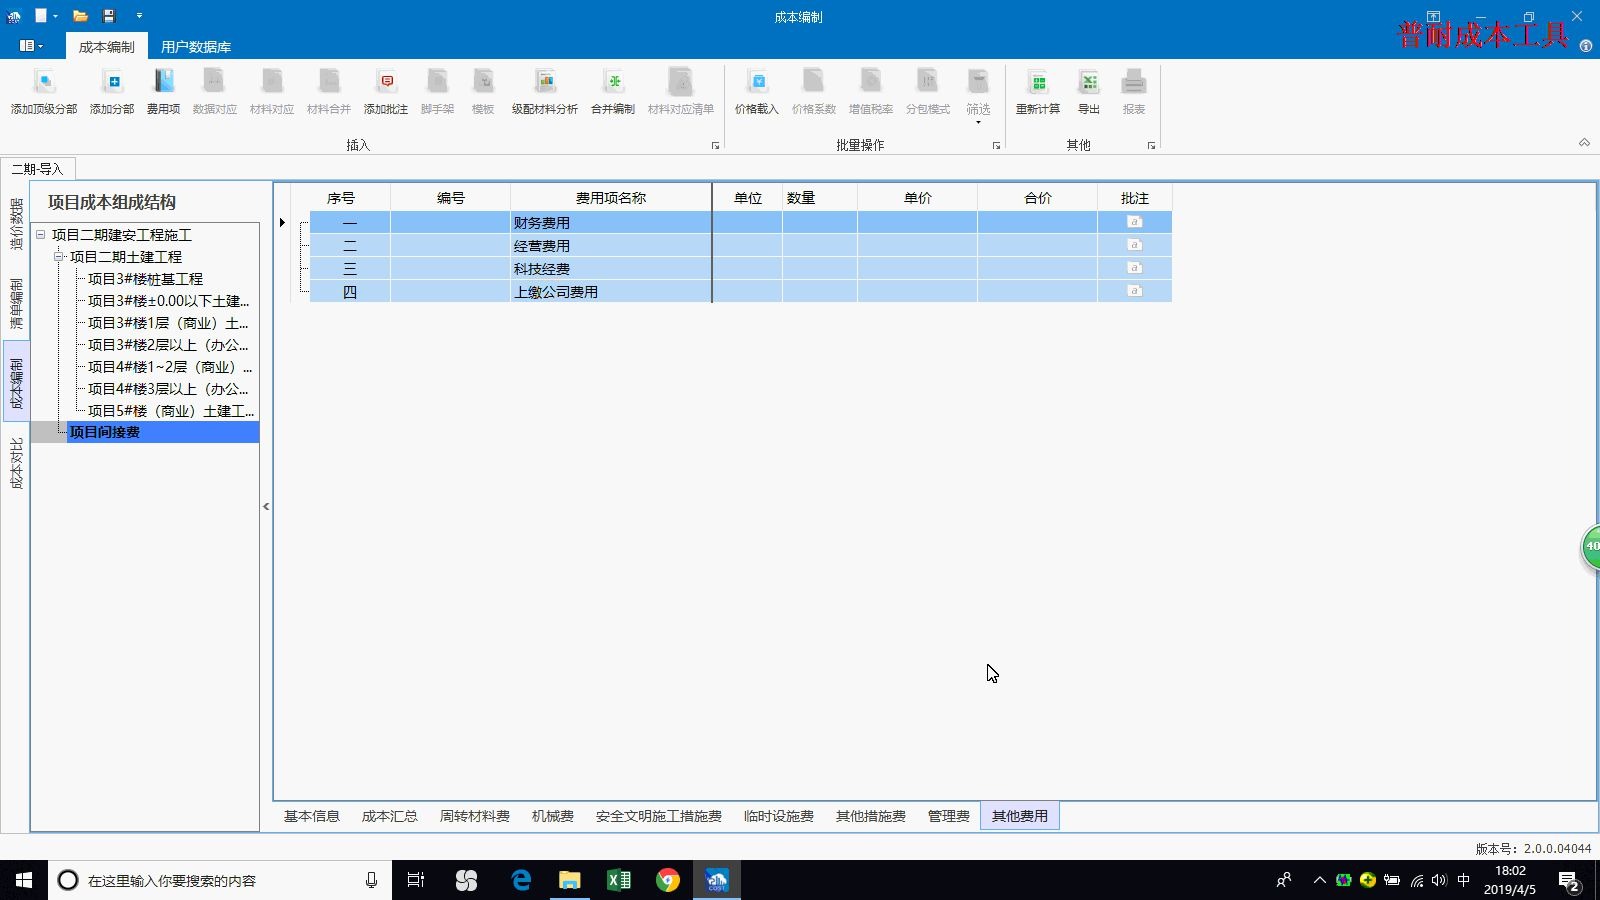Collapse the 项目二期土建工程 tree node

[59, 257]
